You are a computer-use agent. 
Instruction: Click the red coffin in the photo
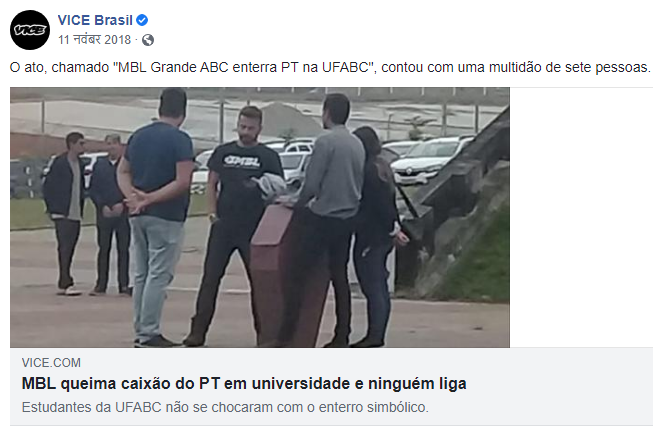point(287,273)
